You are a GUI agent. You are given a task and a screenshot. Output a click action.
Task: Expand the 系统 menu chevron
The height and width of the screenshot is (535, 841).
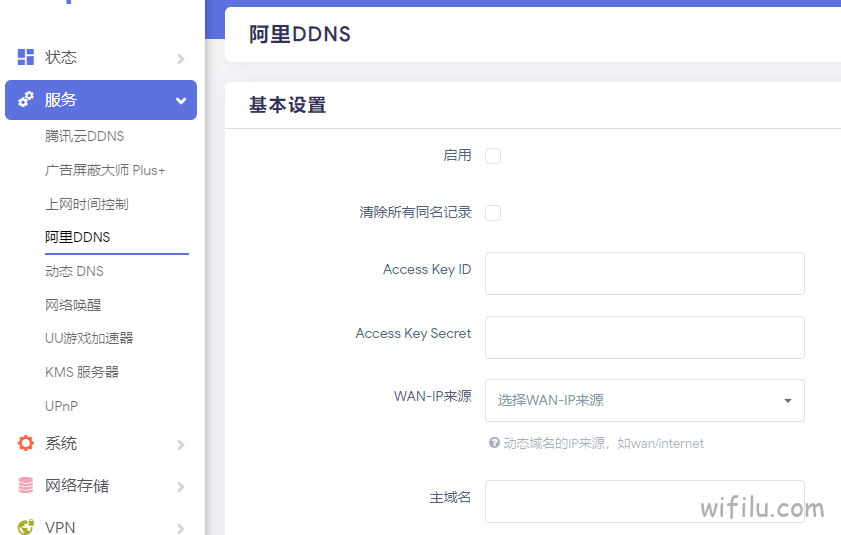point(181,445)
